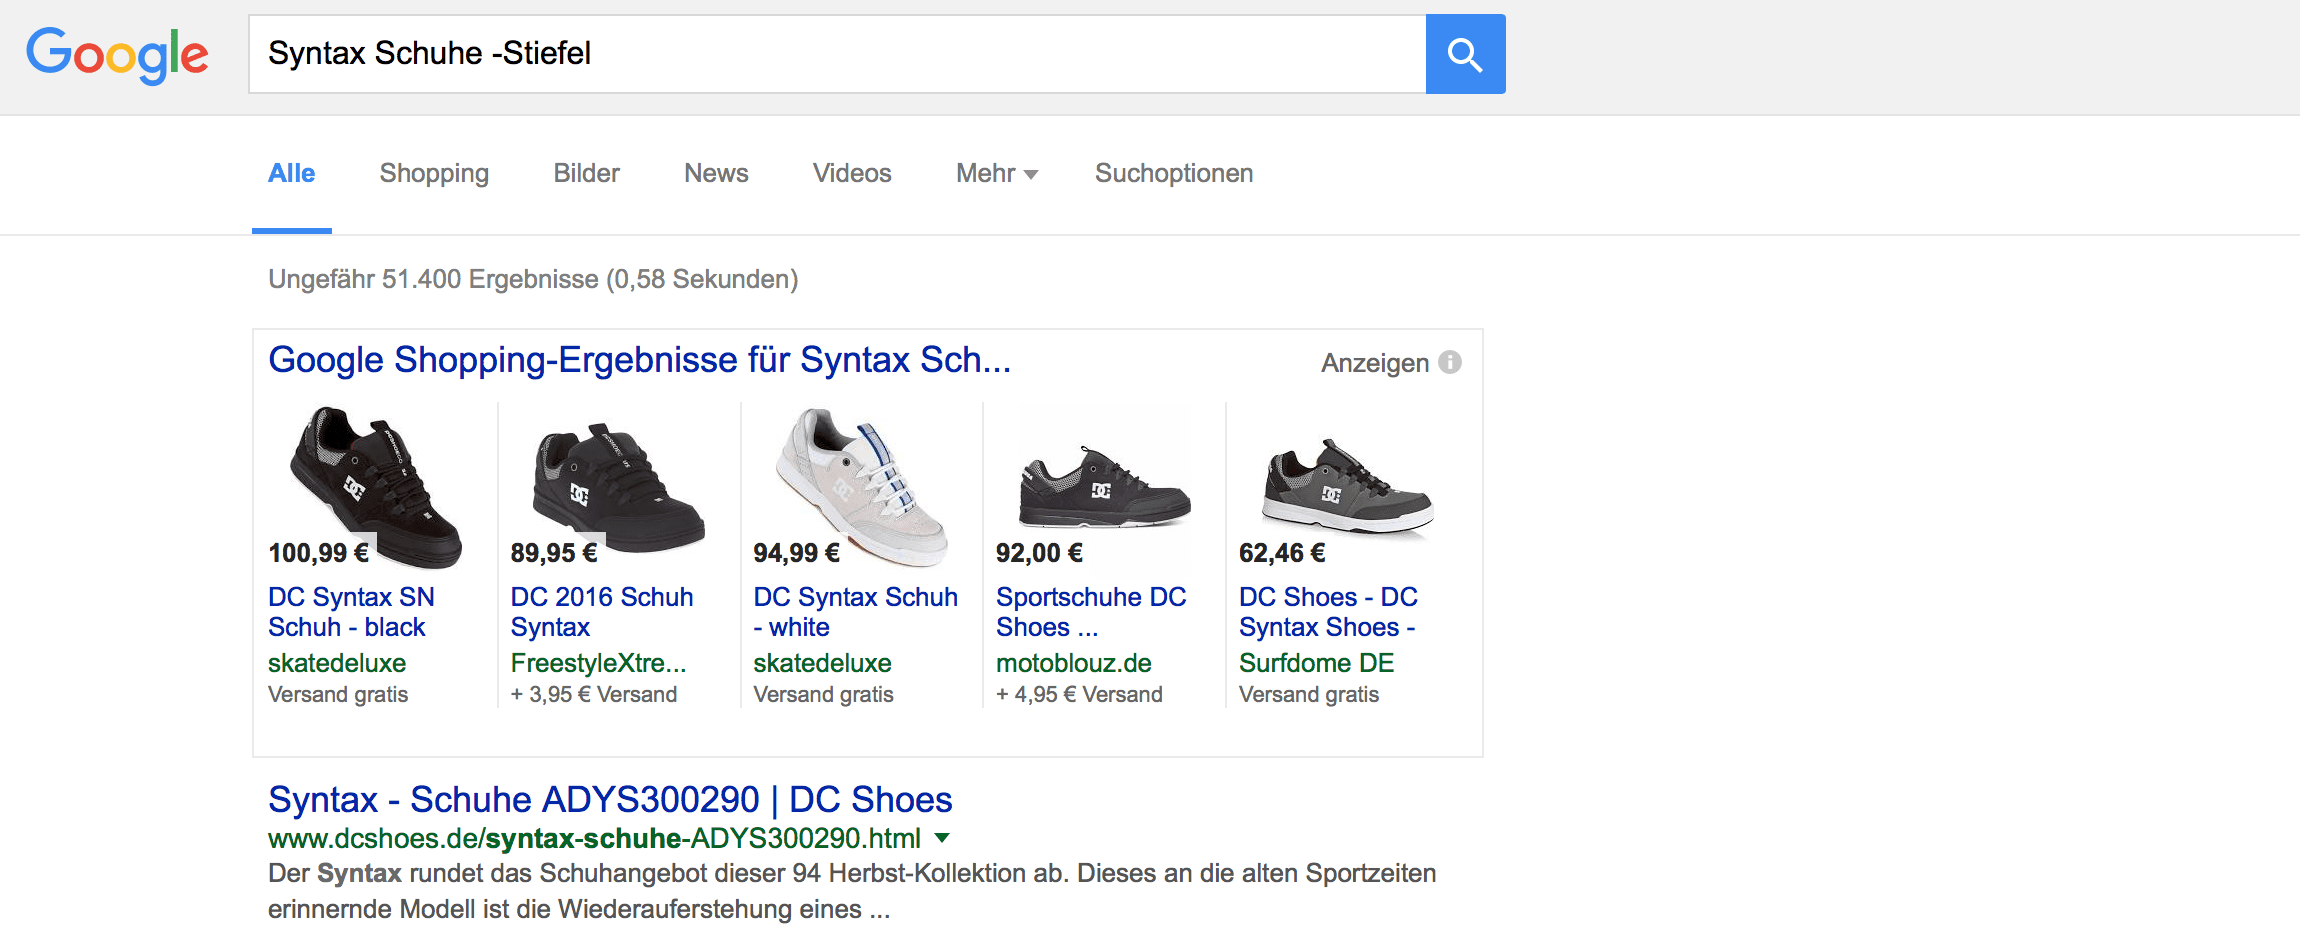Image resolution: width=2300 pixels, height=946 pixels.
Task: Open DC Shoes - DC Syntax Shoes link
Action: [1328, 612]
